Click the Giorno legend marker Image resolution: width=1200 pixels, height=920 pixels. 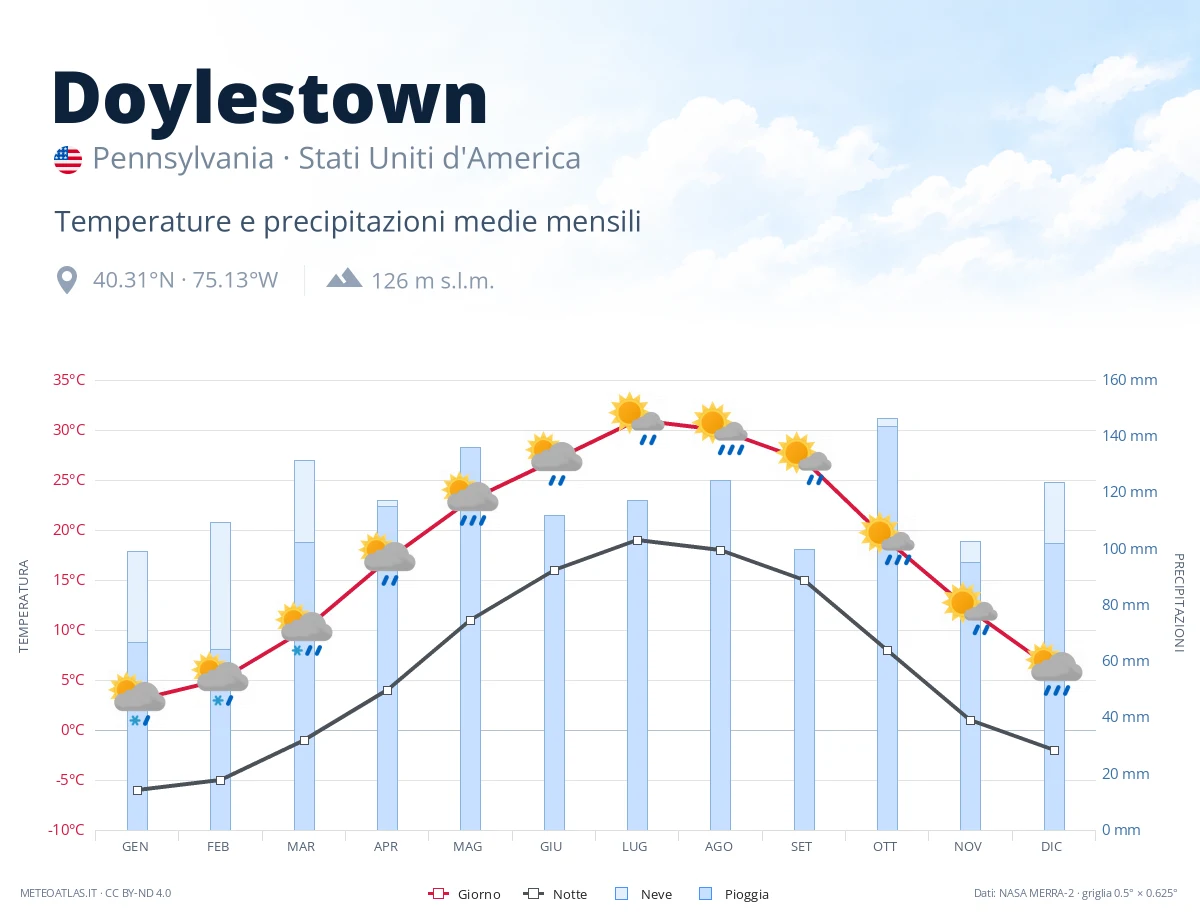tap(437, 894)
